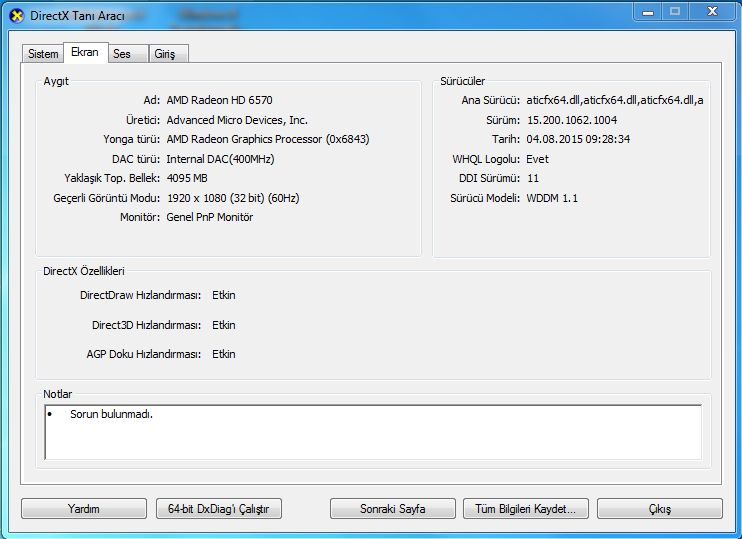742x539 pixels.
Task: Click device name 'AMD Radeon HD 6570'
Action: click(x=220, y=100)
